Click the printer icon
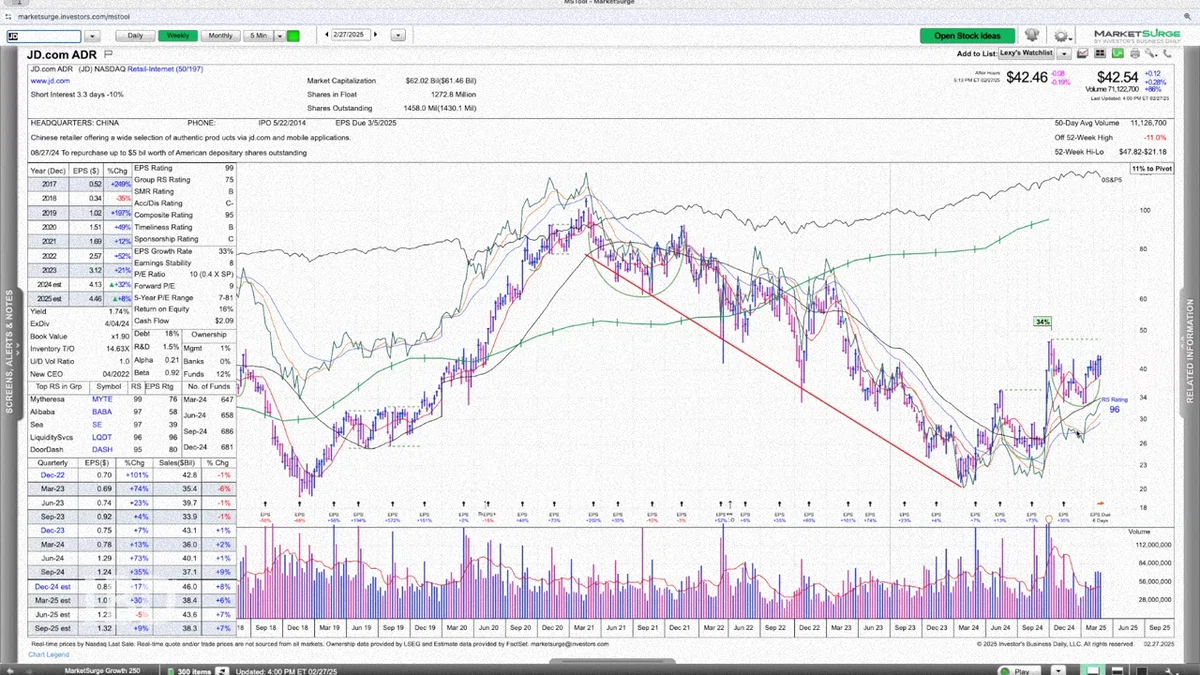This screenshot has height=675, width=1200. coord(1135,53)
